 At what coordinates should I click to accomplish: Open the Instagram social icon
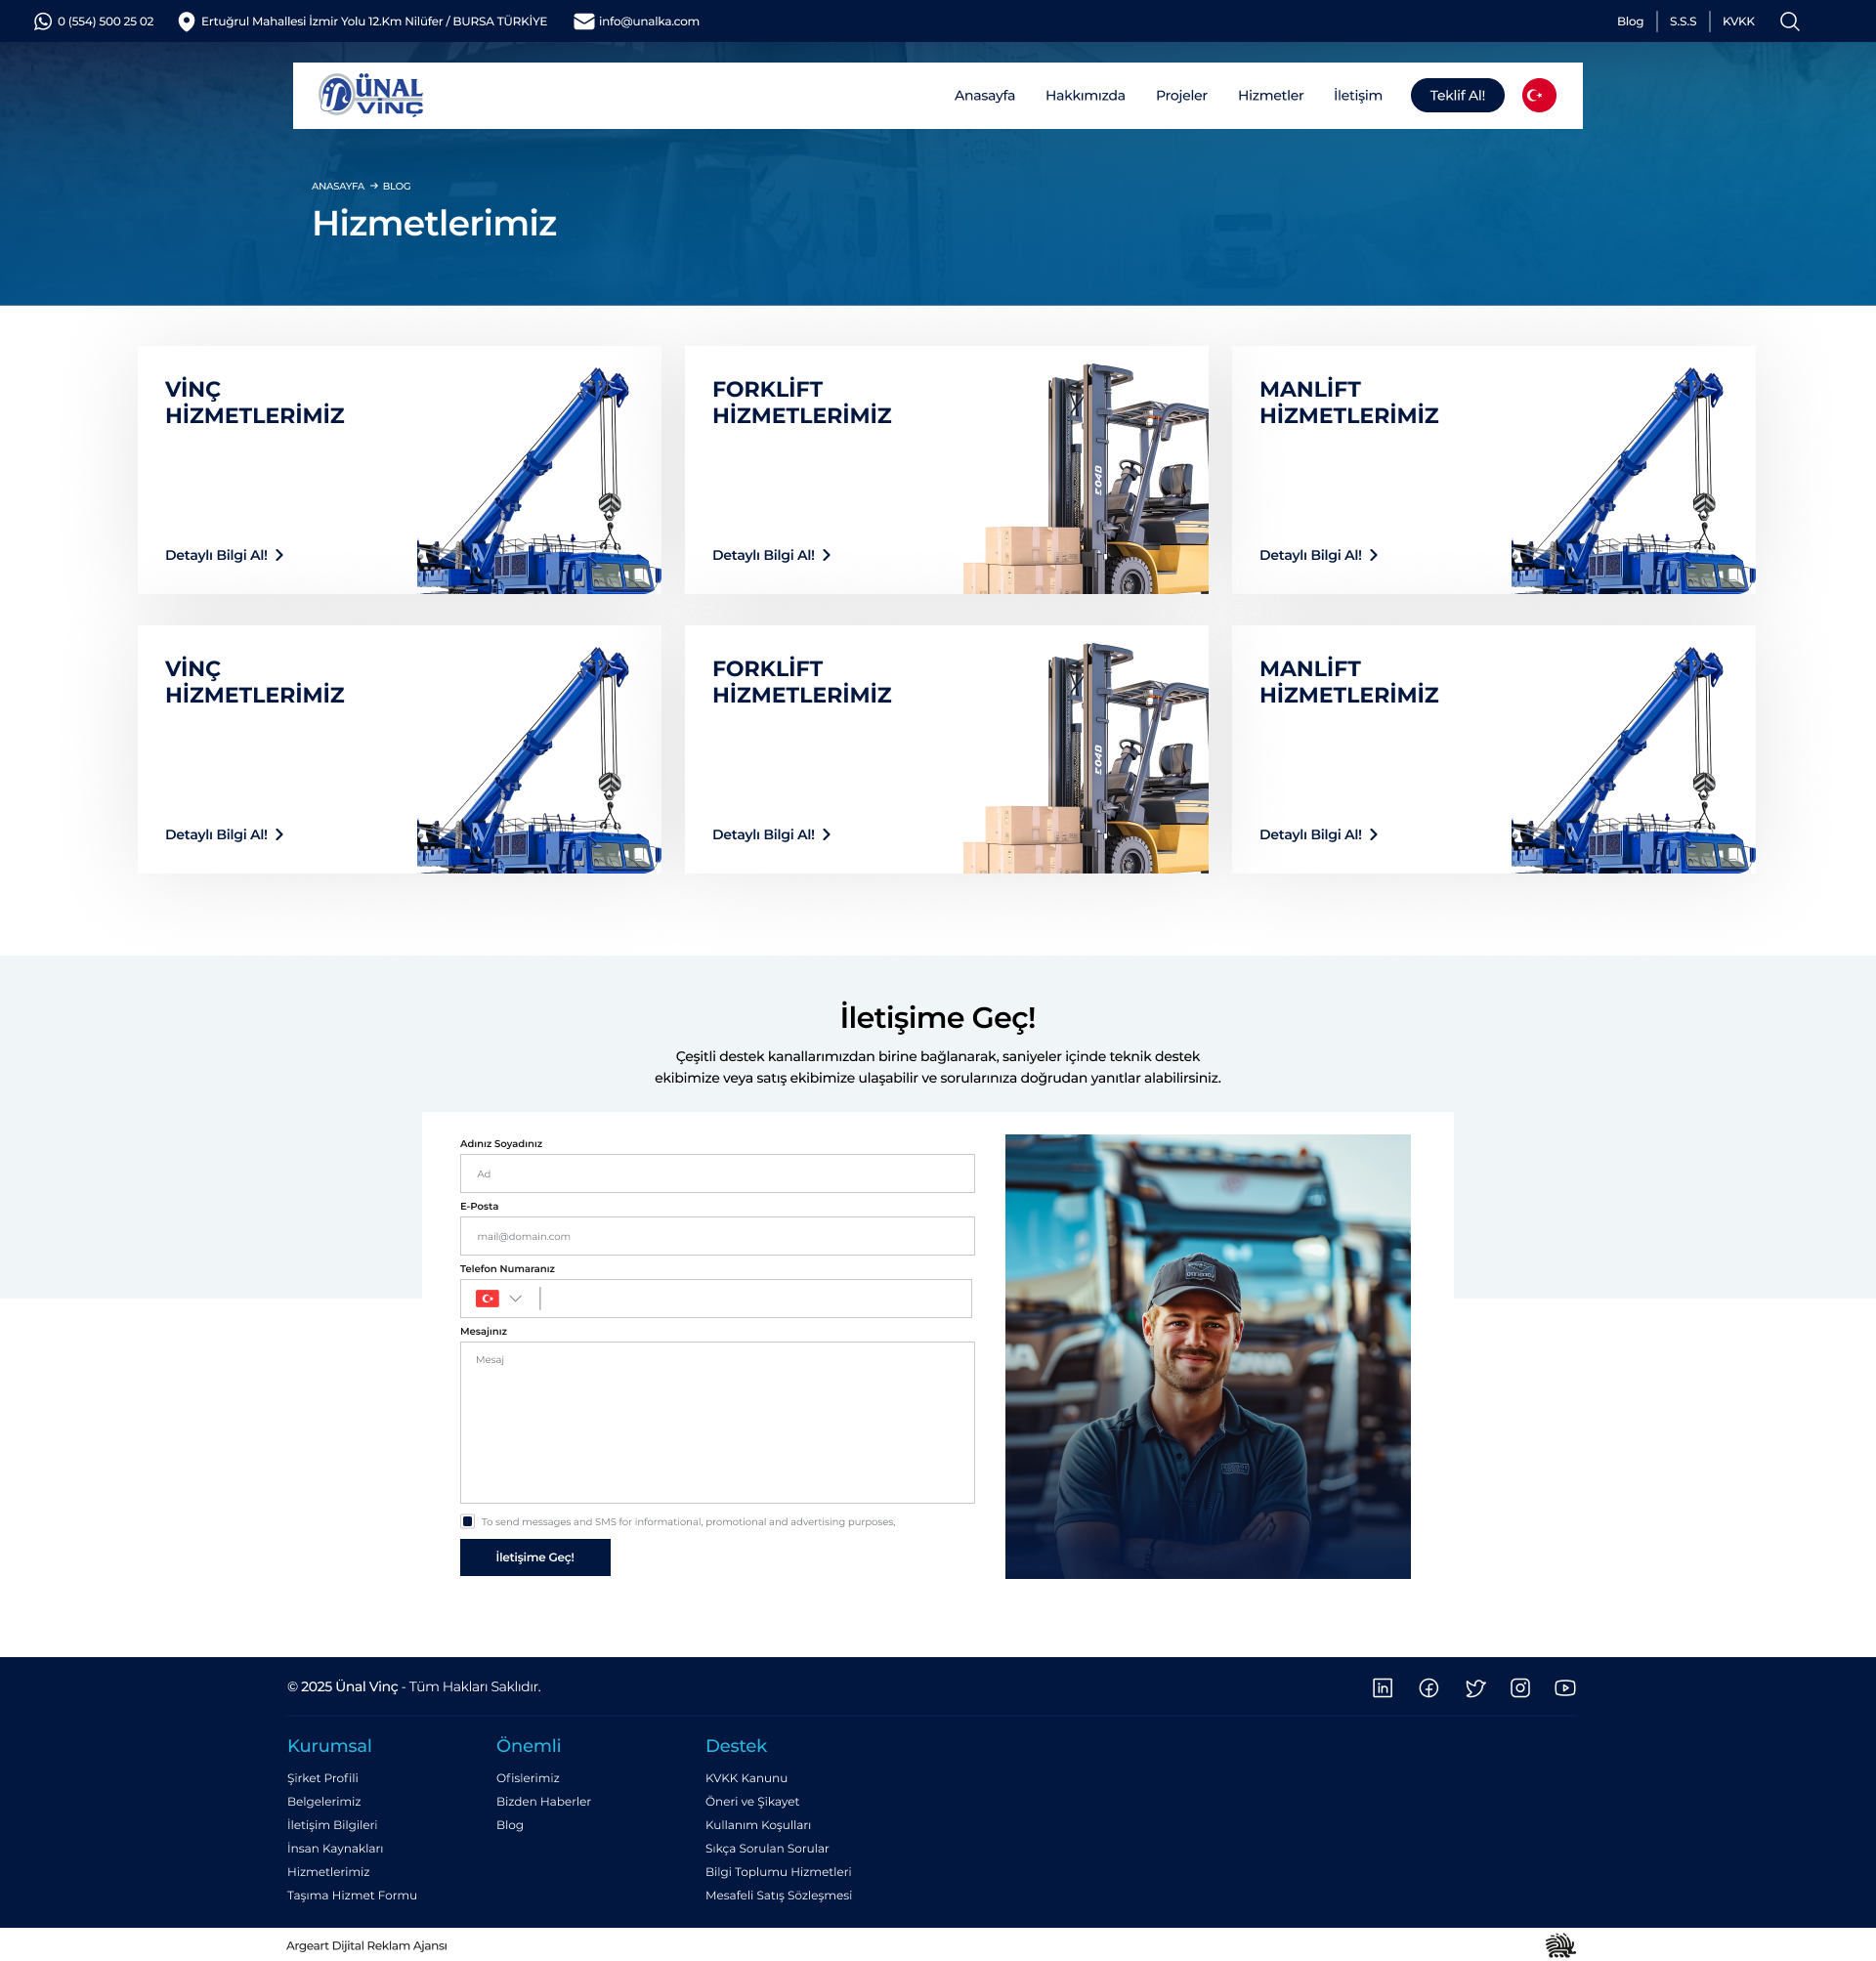pyautogui.click(x=1520, y=1688)
